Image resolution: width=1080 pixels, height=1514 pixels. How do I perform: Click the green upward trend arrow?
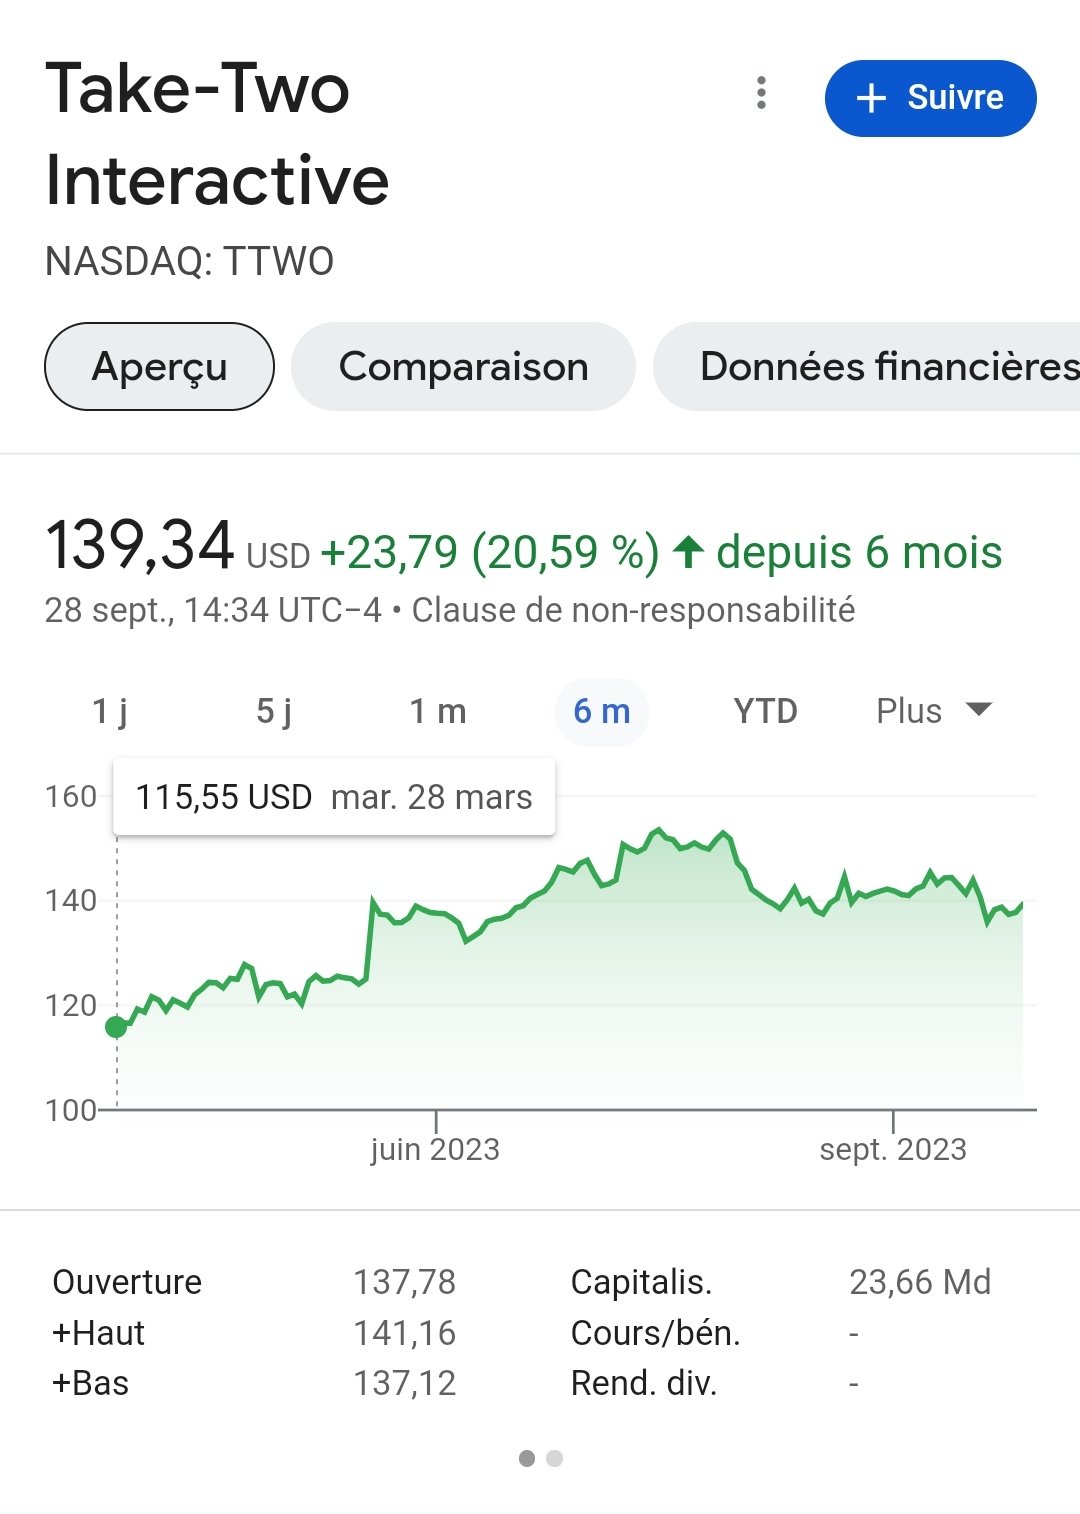click(688, 552)
